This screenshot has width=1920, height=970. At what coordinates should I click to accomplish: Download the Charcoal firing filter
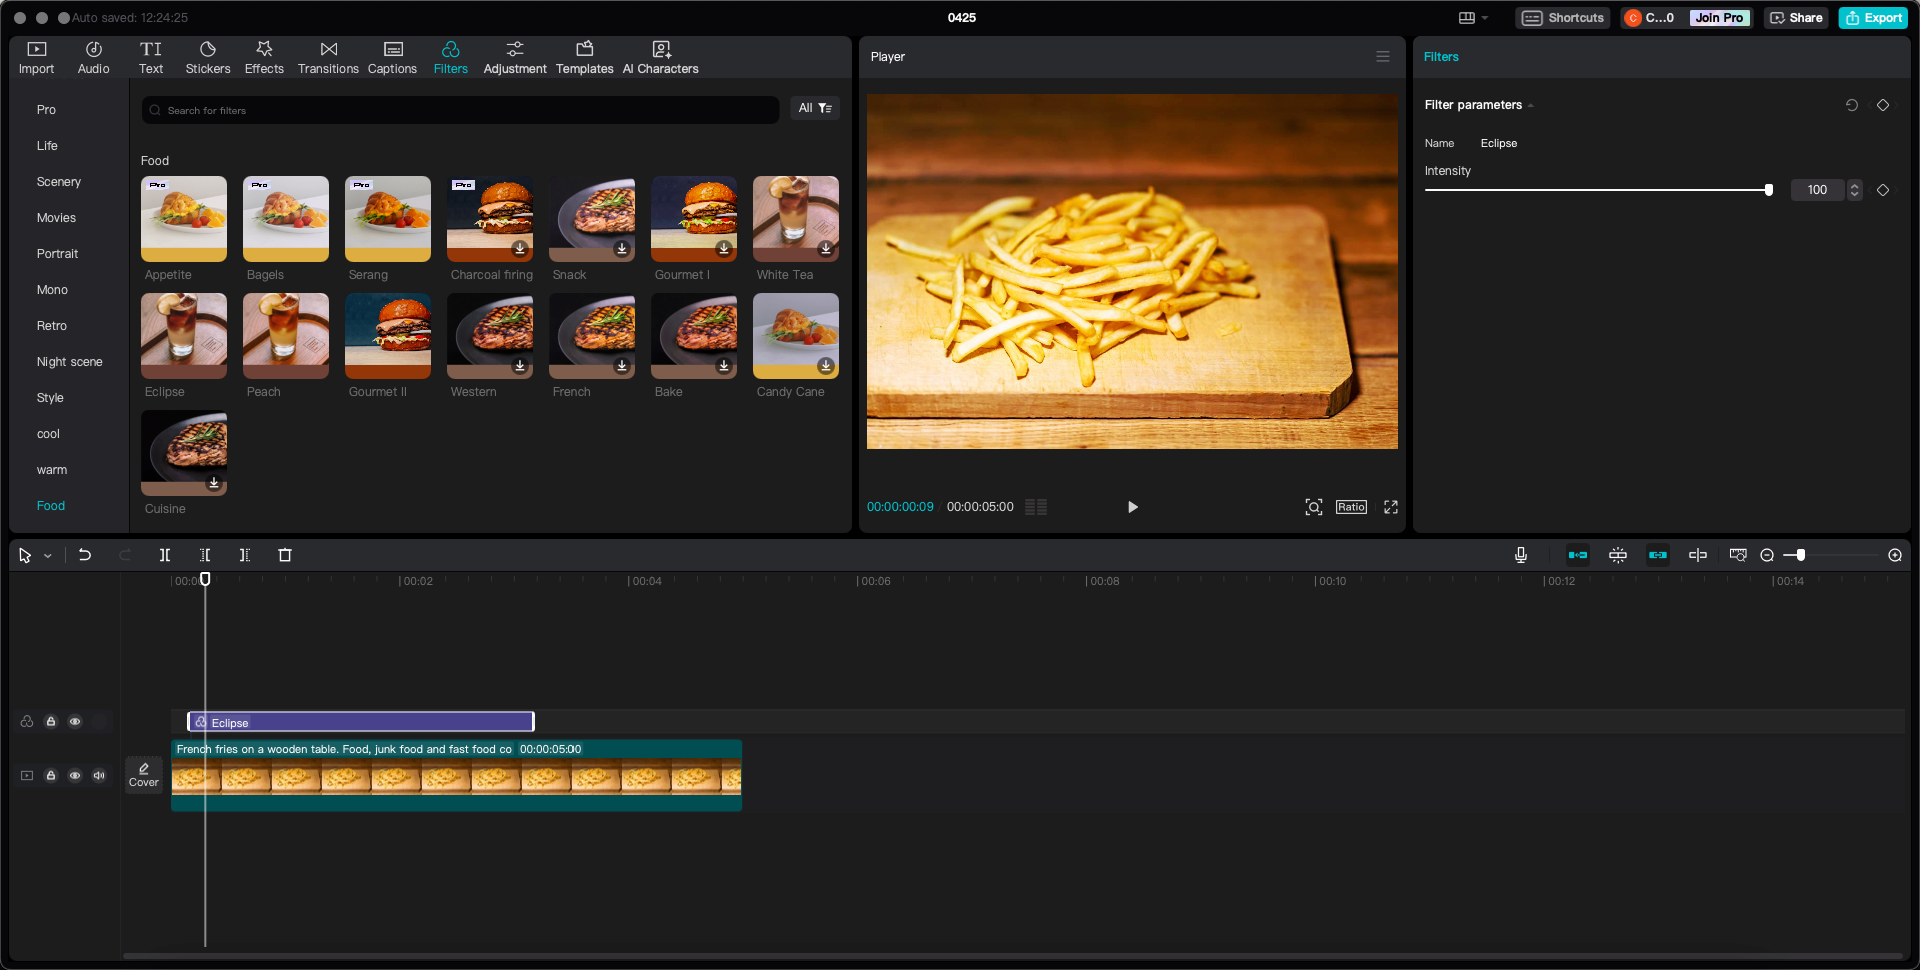[520, 248]
